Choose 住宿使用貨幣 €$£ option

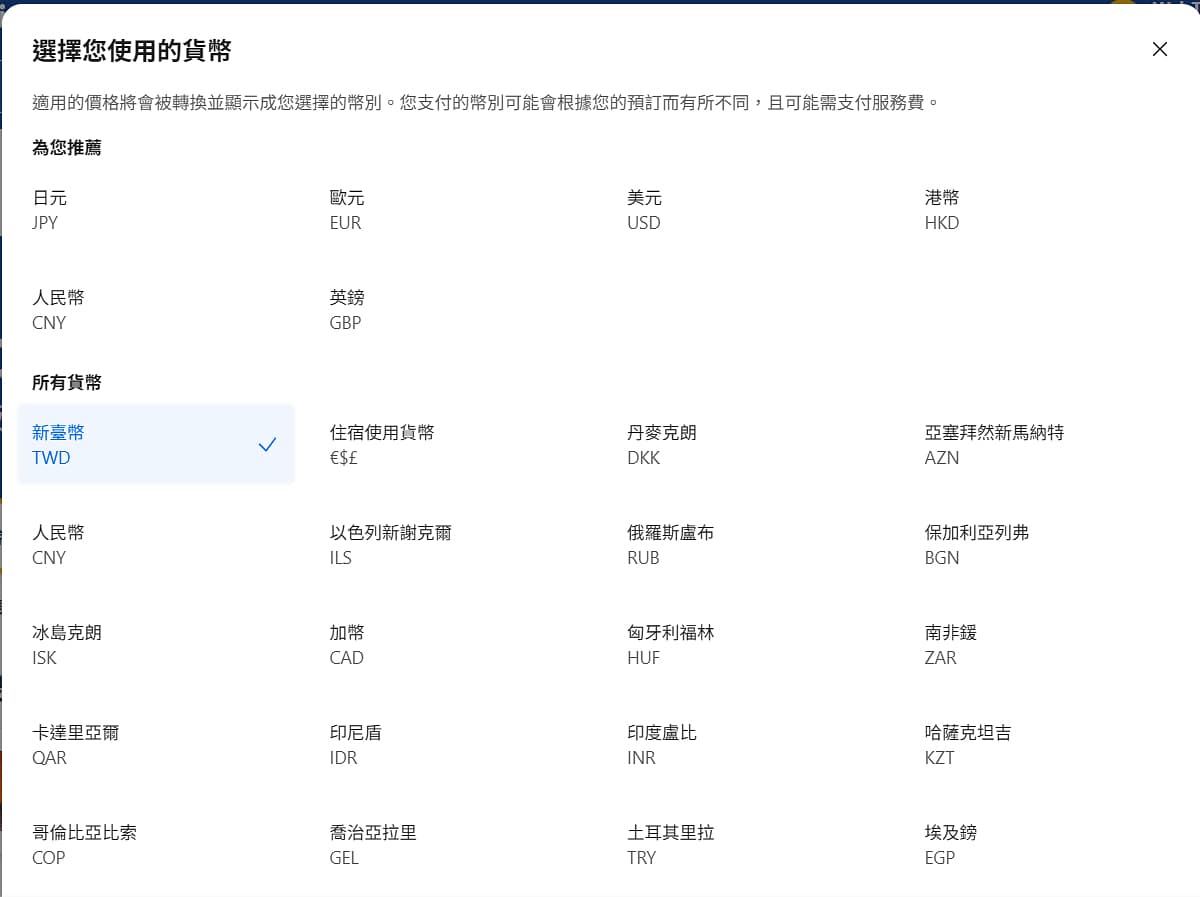[x=382, y=445]
